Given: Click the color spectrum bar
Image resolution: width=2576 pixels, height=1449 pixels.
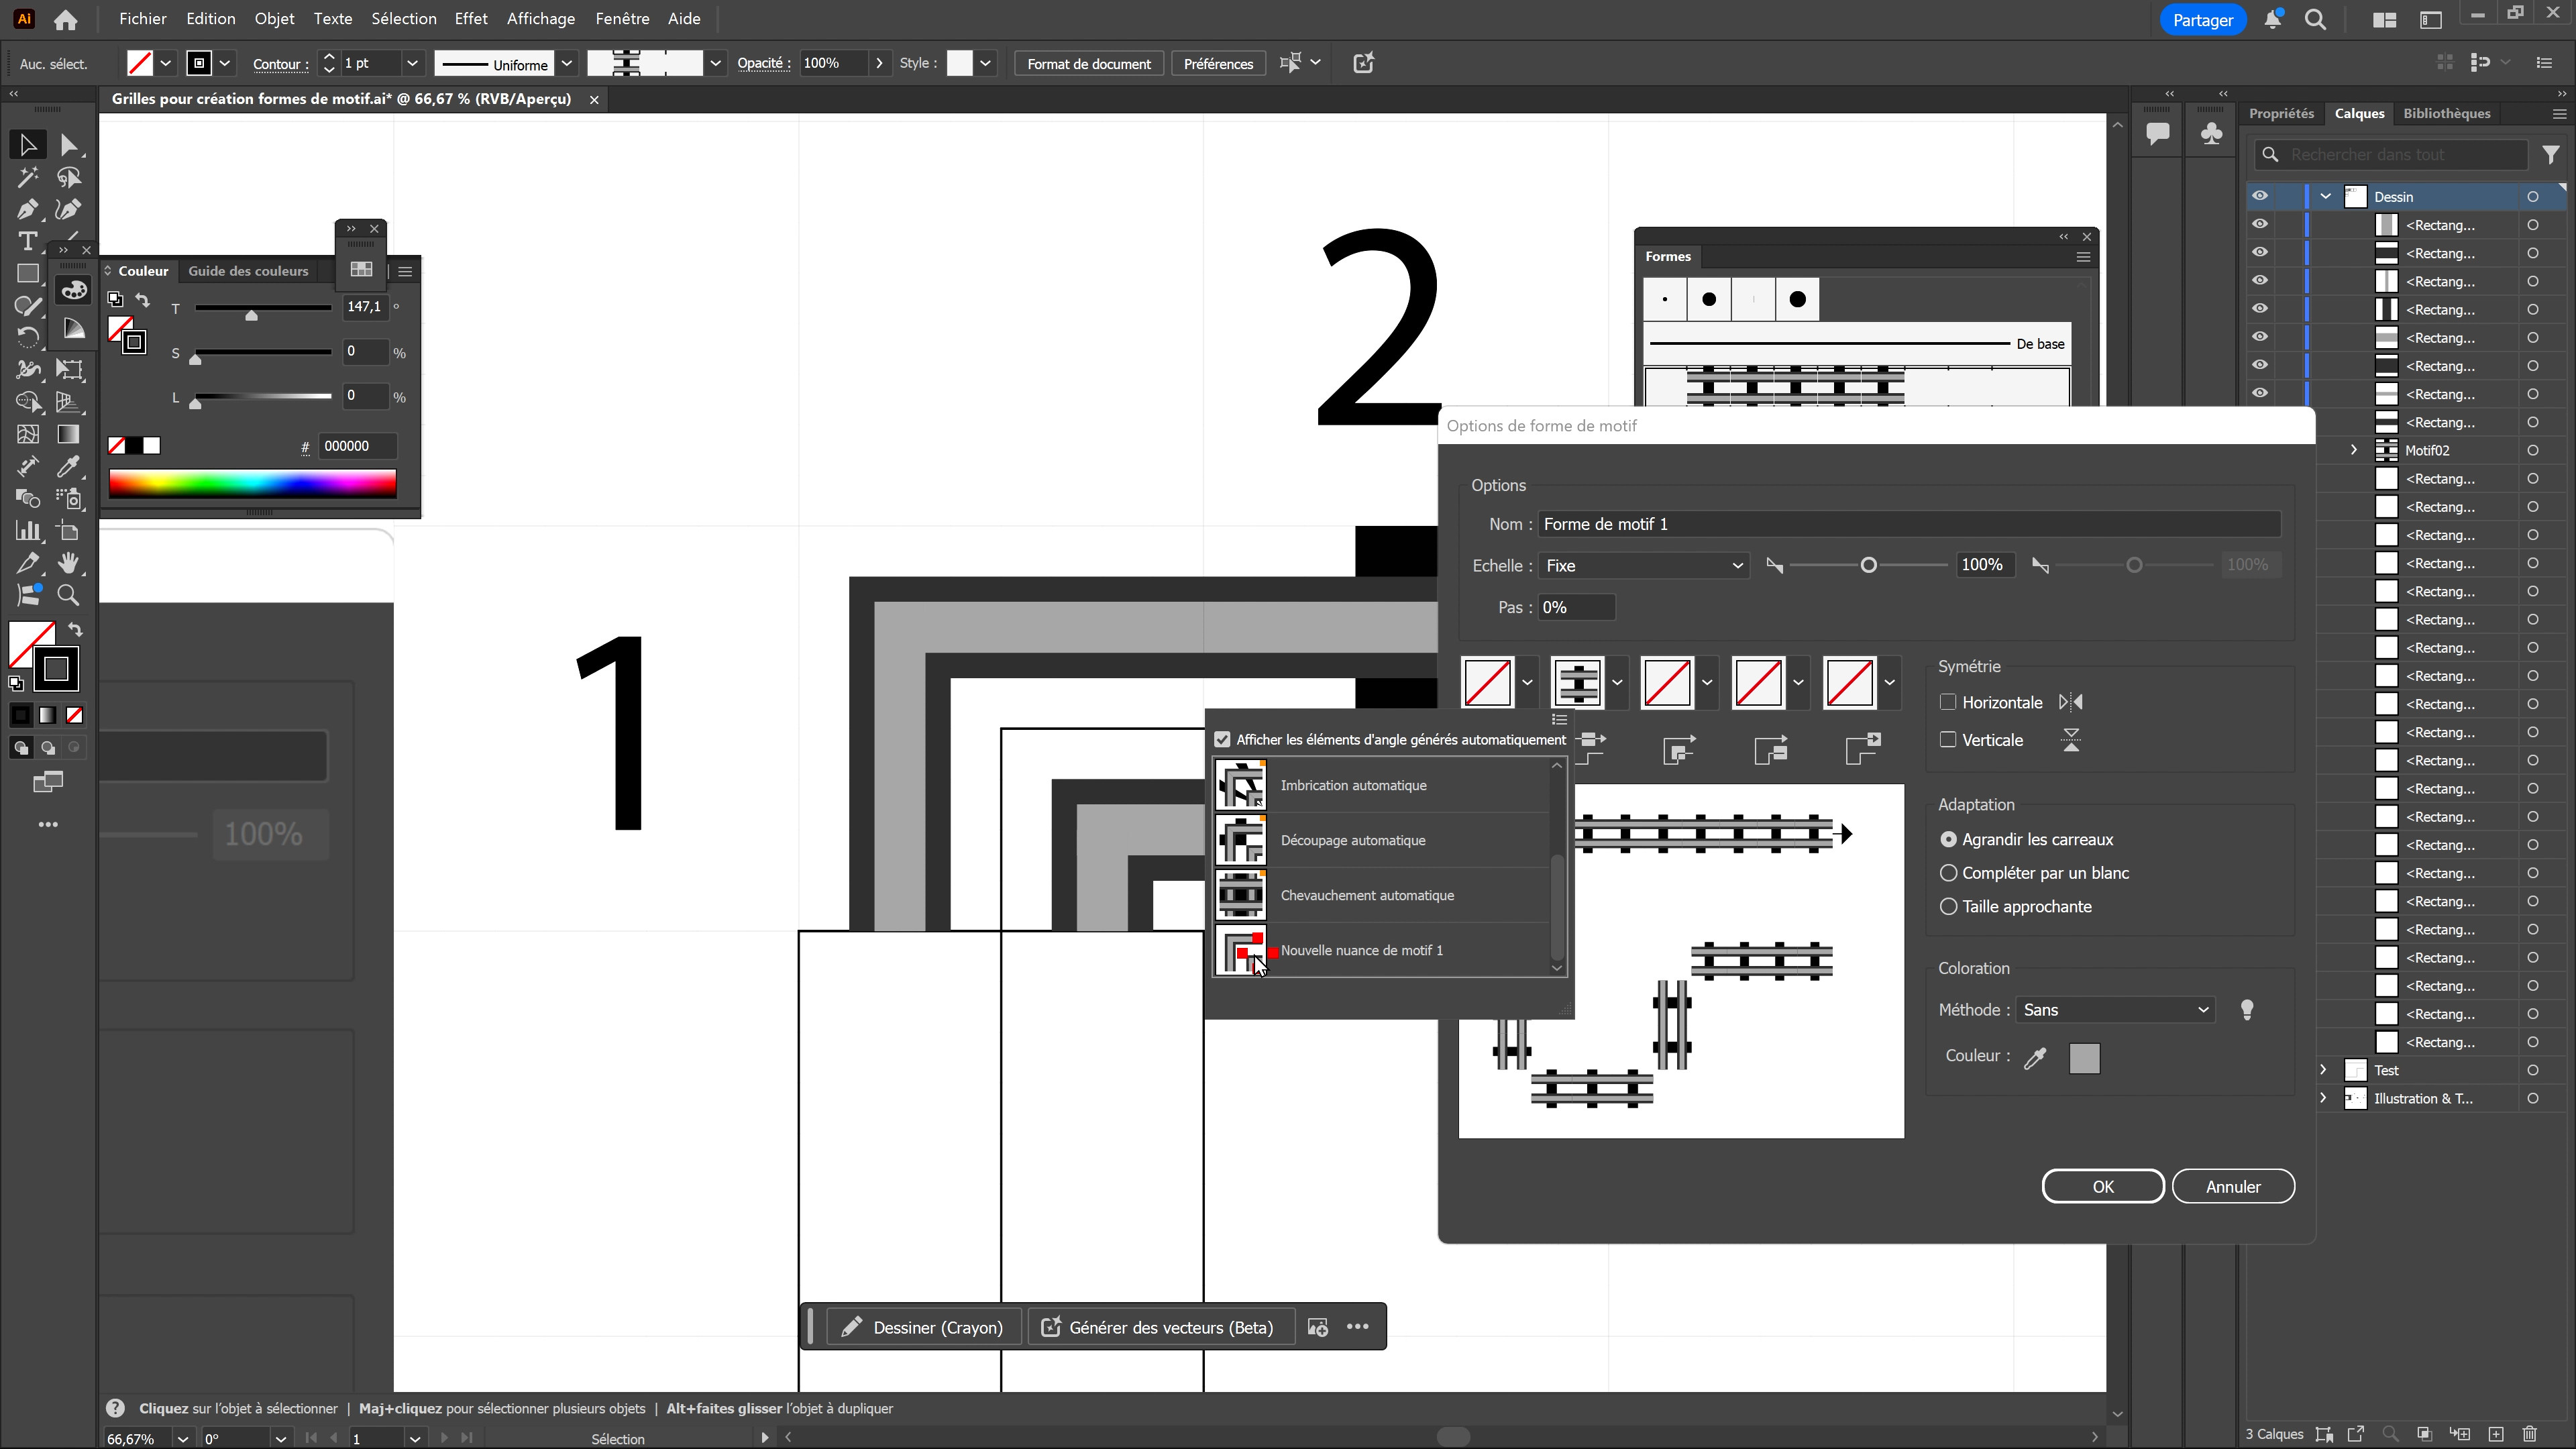Looking at the screenshot, I should pyautogui.click(x=252, y=483).
